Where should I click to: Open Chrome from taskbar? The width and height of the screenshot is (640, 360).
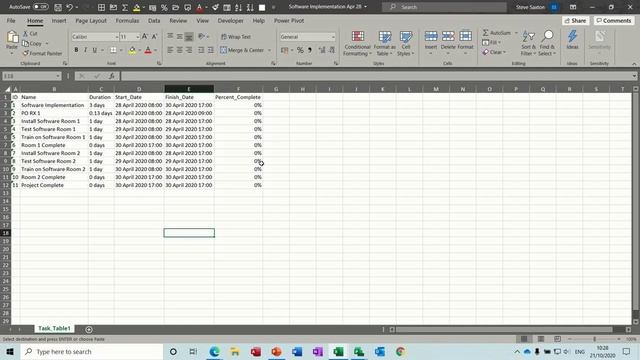tap(400, 351)
